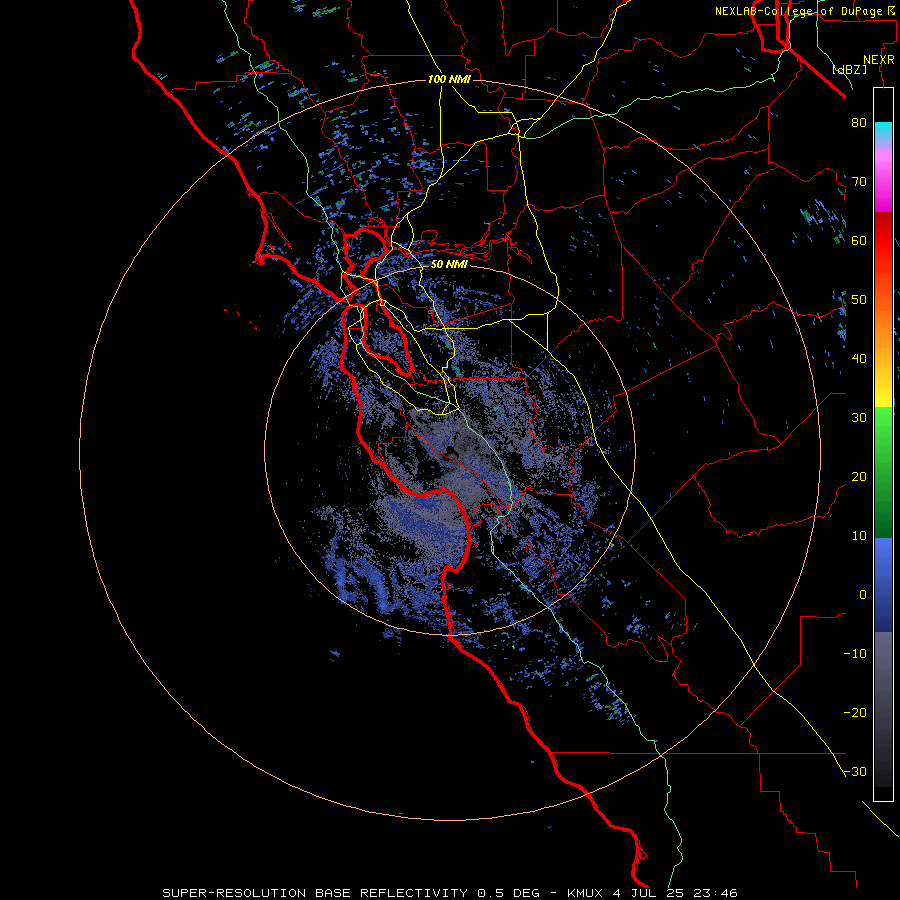Image resolution: width=900 pixels, height=900 pixels.
Task: Click the 50 NMI range ring label
Action: pos(449,264)
